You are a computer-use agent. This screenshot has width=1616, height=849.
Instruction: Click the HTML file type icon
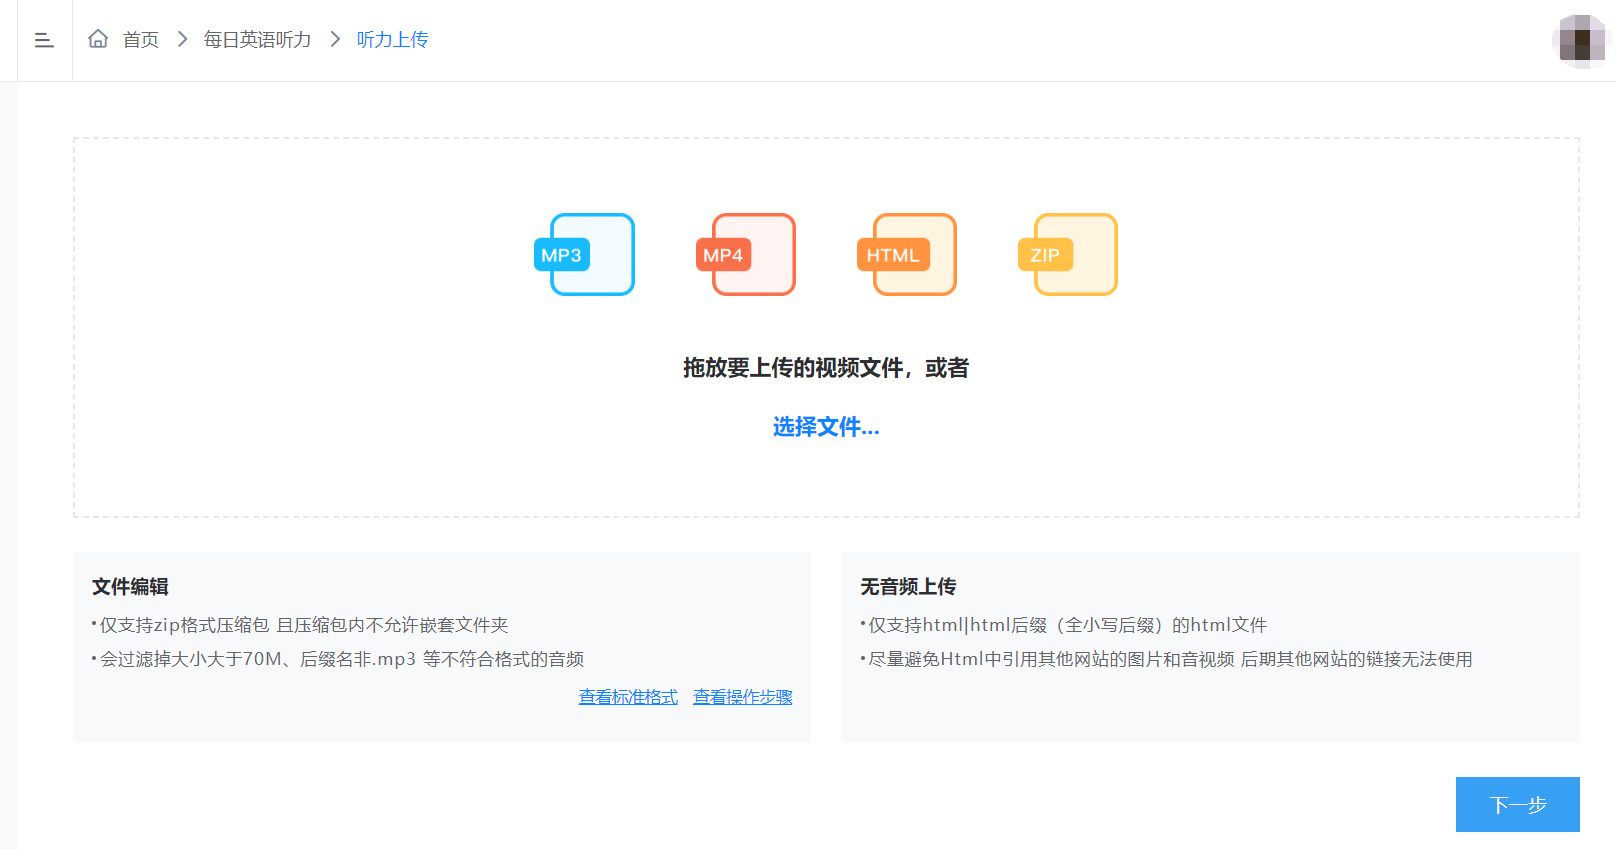coord(907,255)
